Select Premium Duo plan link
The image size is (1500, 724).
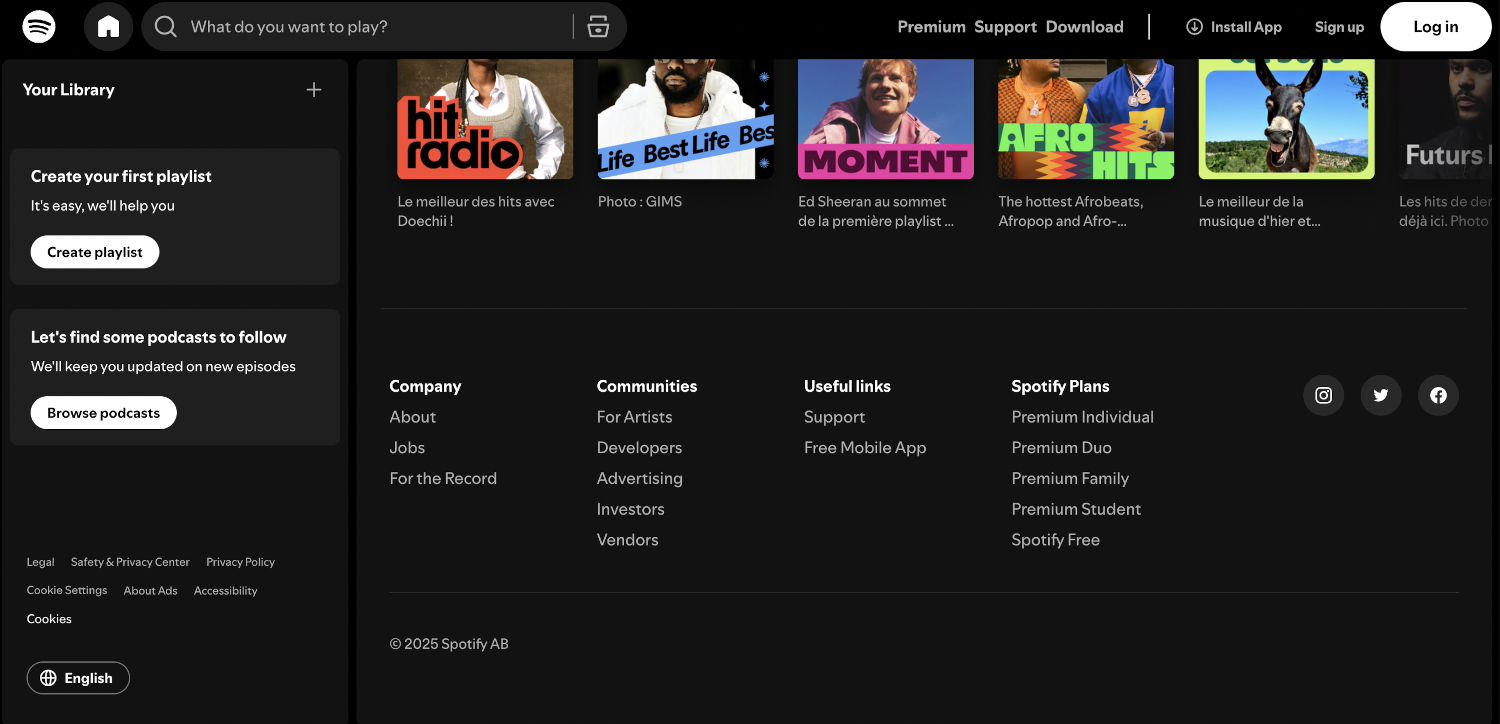click(1061, 448)
